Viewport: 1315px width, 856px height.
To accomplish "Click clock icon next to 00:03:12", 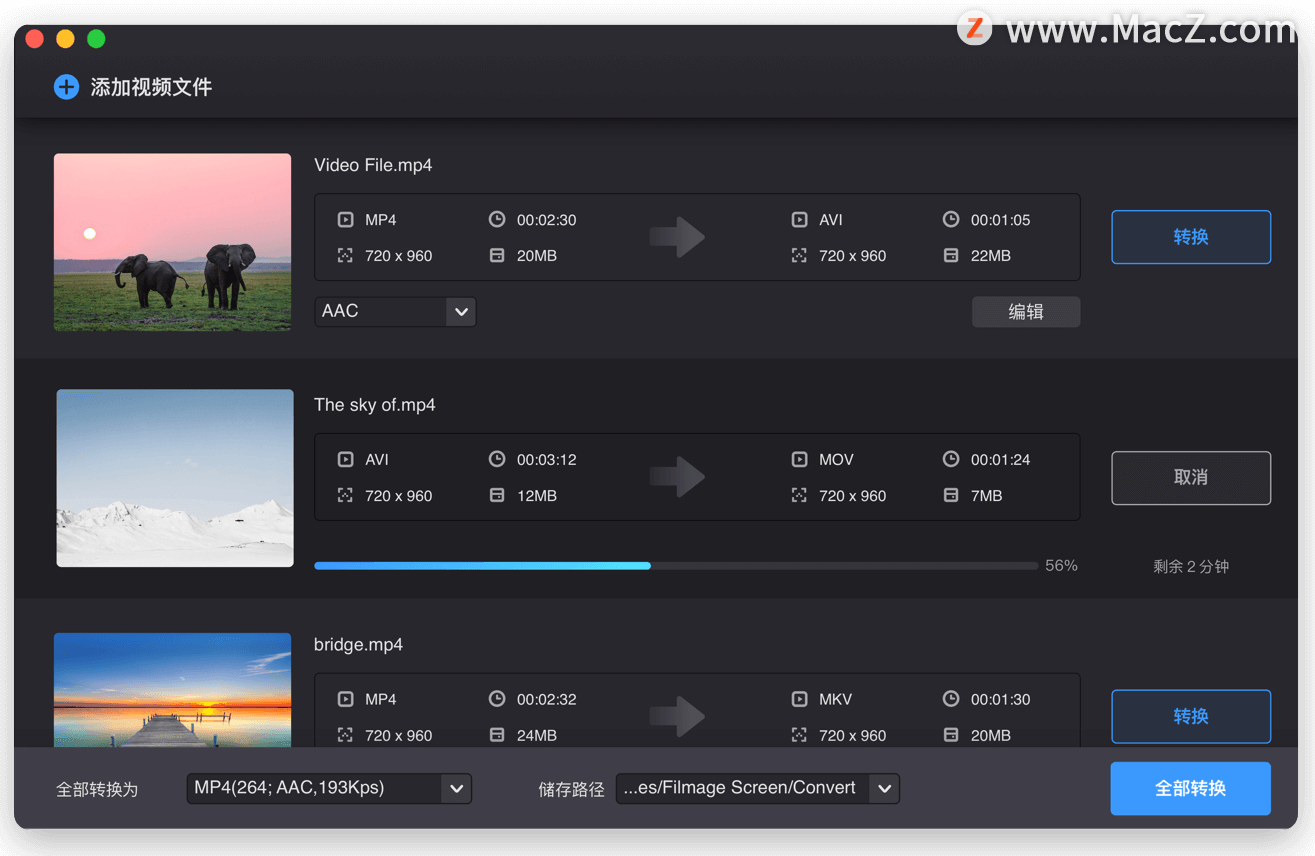I will [x=497, y=459].
